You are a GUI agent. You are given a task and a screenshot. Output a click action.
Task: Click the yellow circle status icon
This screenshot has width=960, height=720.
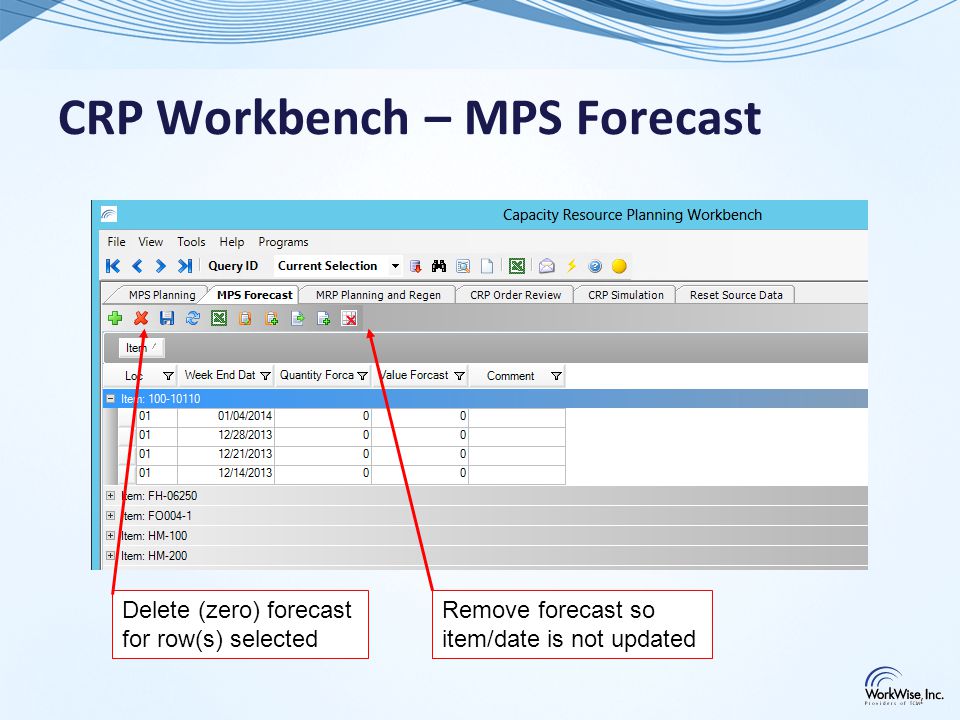tap(619, 266)
